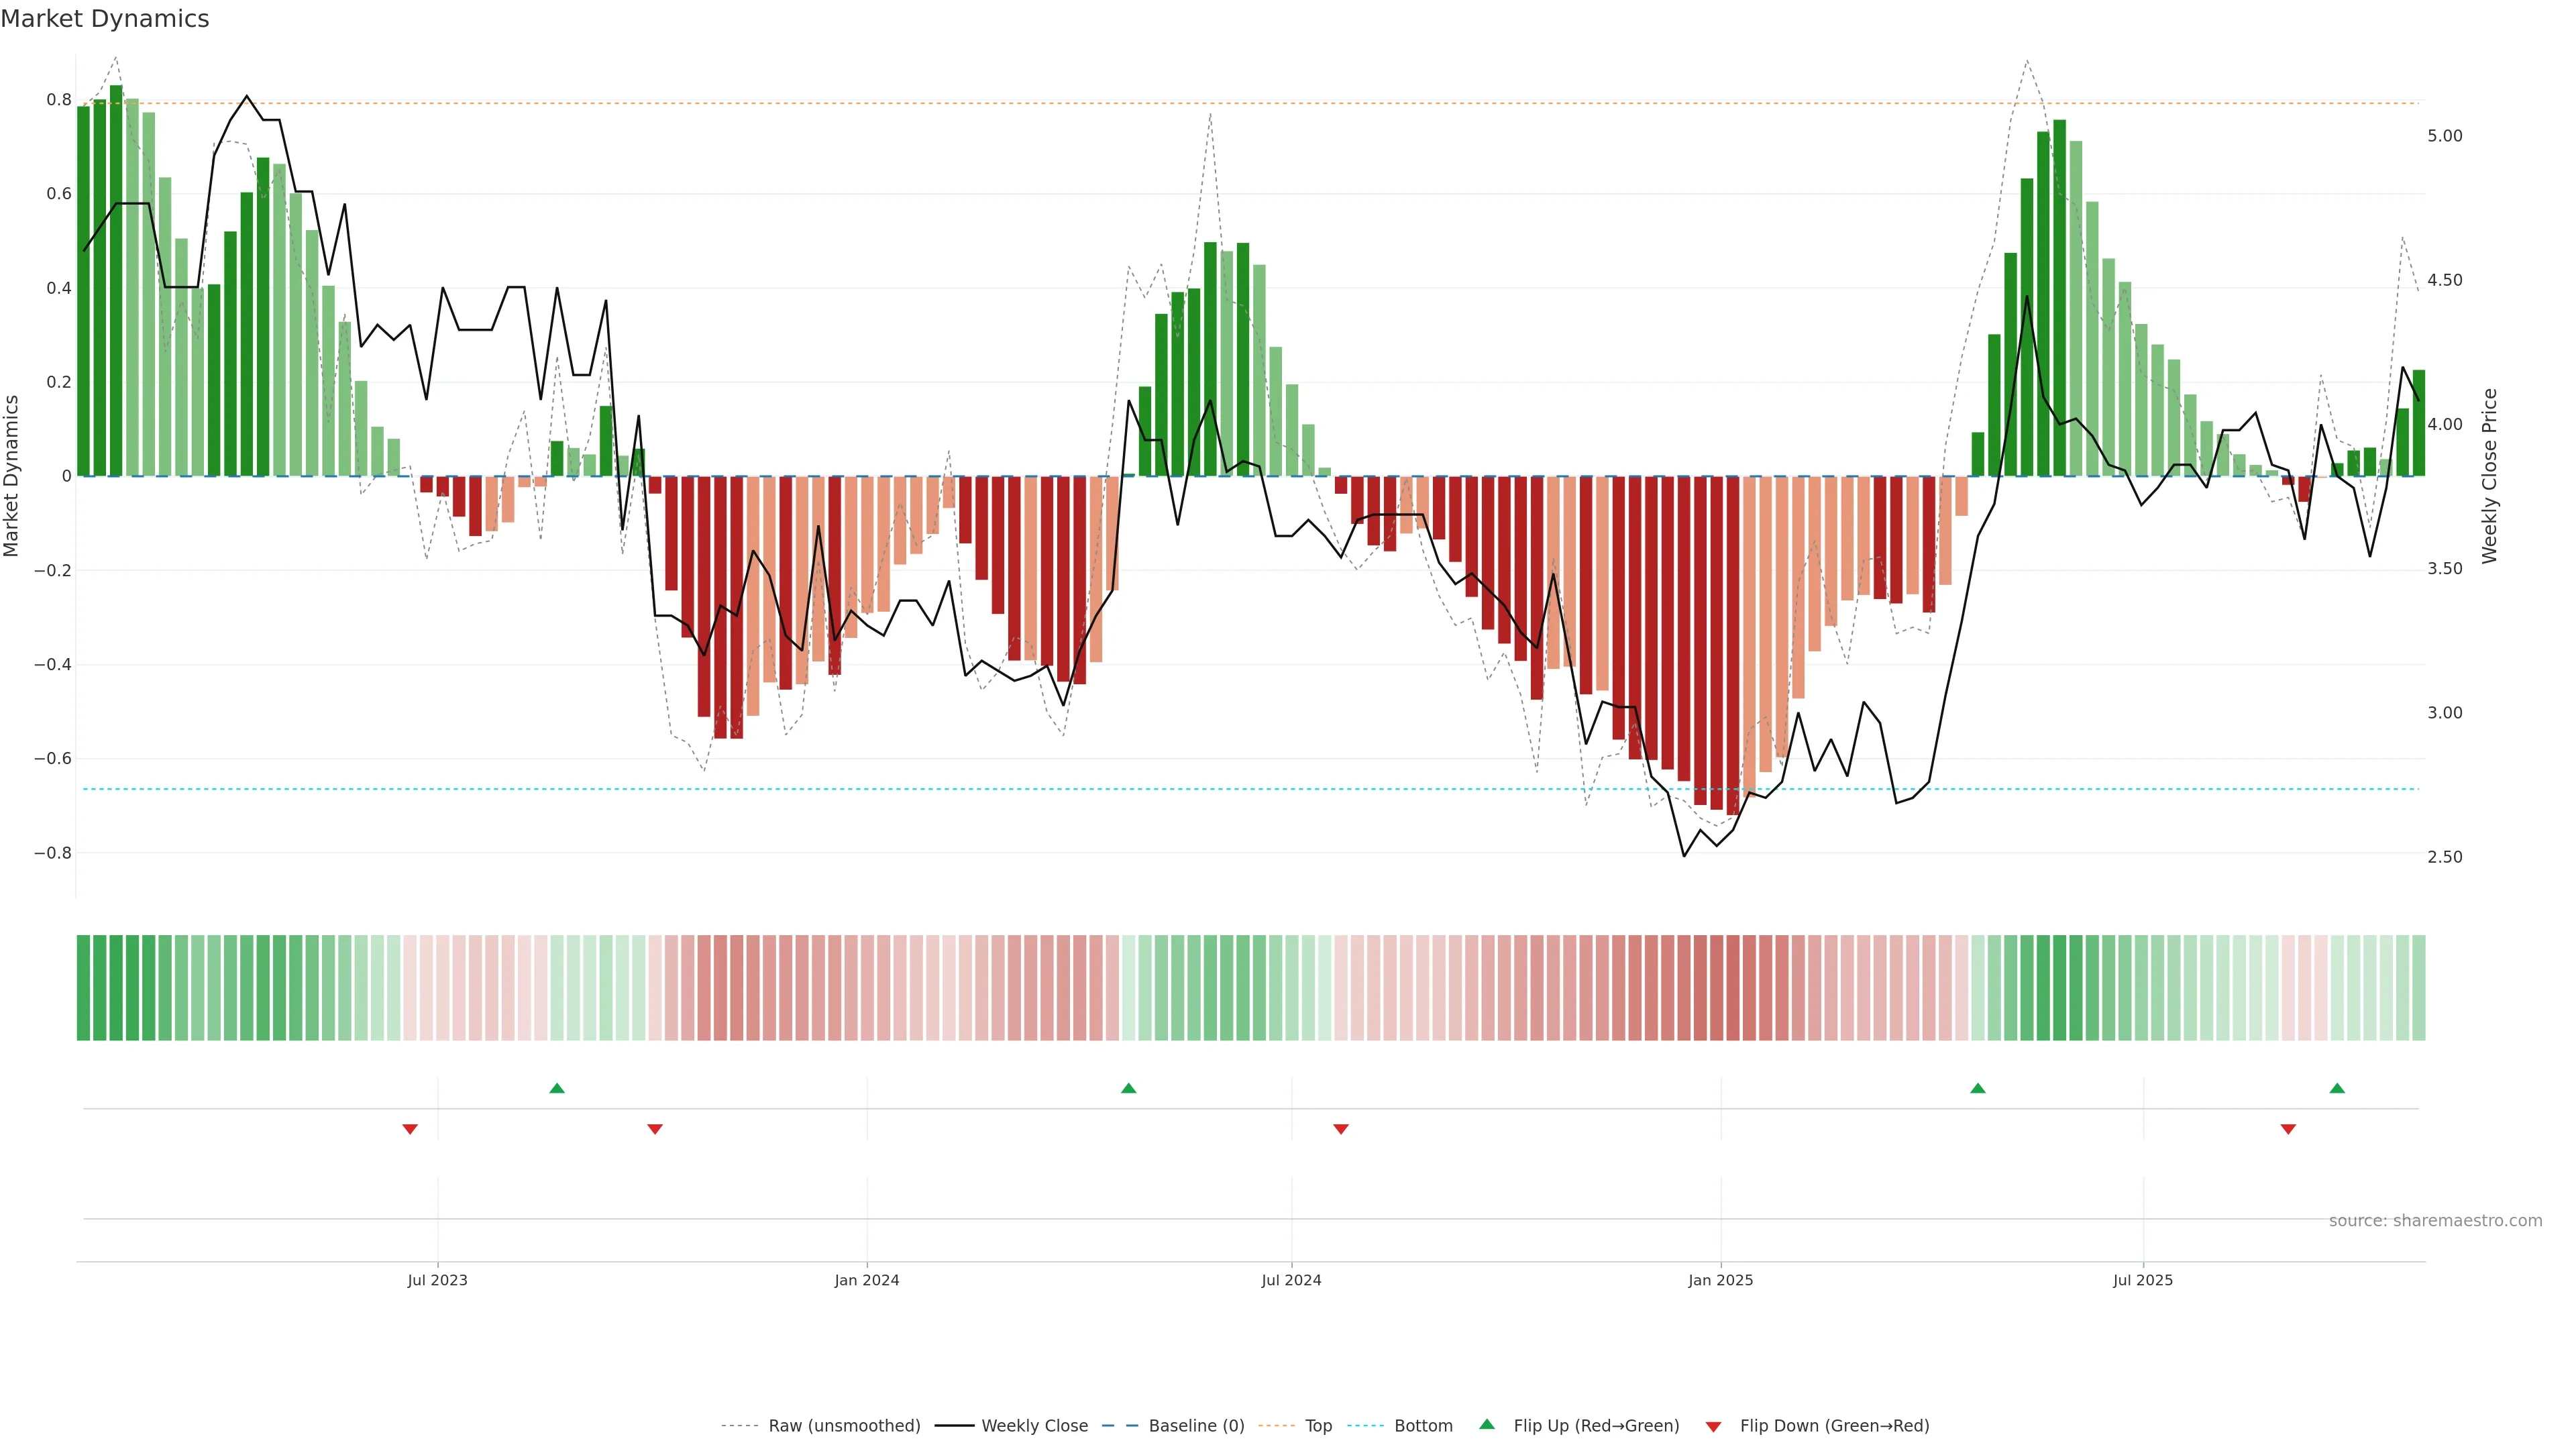Click the Weekly Close Price axis title

pyautogui.click(x=2489, y=476)
